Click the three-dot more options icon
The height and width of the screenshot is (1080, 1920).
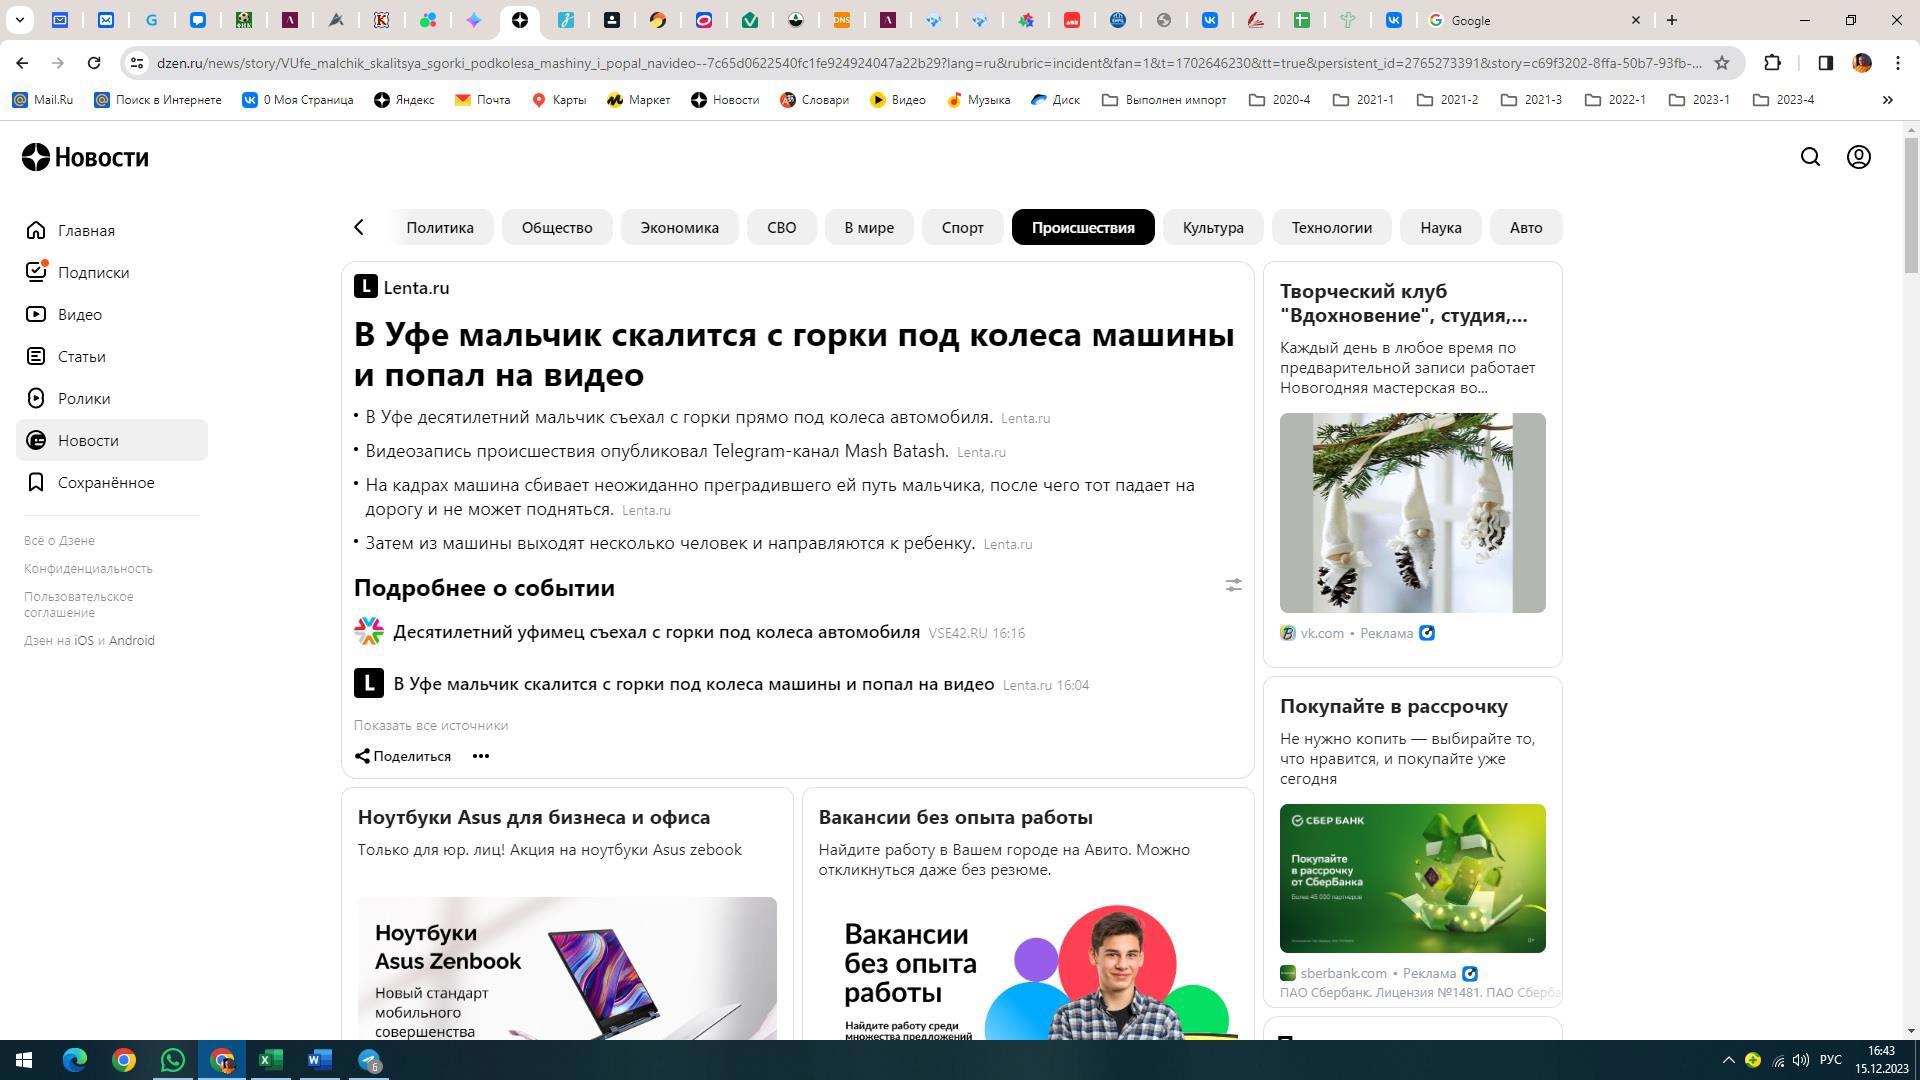[481, 756]
